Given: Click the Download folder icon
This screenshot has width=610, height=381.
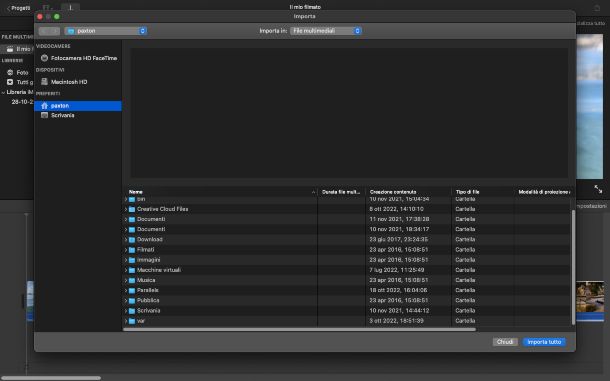Looking at the screenshot, I should click(132, 240).
